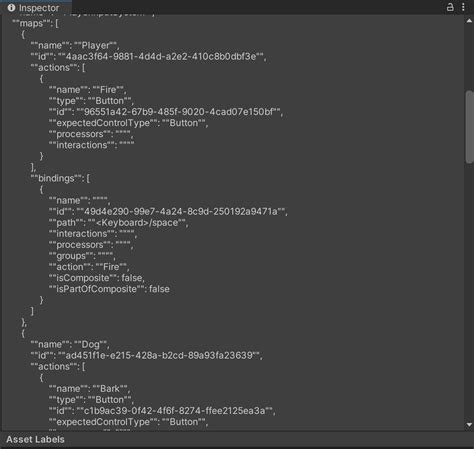Click the name "Bark" line
The height and width of the screenshot is (449, 474).
pos(89,388)
